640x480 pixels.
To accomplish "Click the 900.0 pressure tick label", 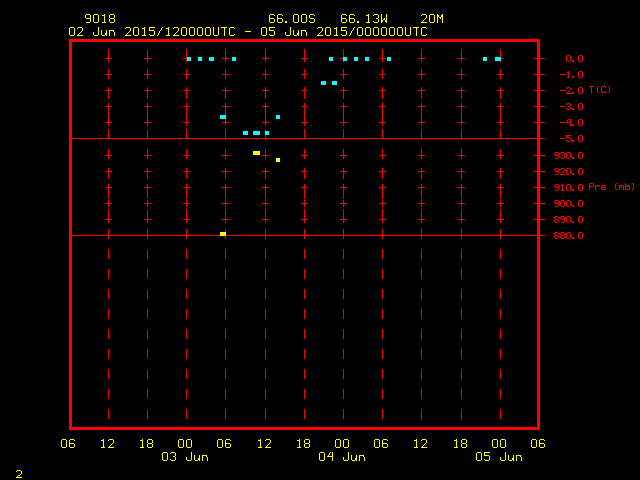I will (569, 204).
